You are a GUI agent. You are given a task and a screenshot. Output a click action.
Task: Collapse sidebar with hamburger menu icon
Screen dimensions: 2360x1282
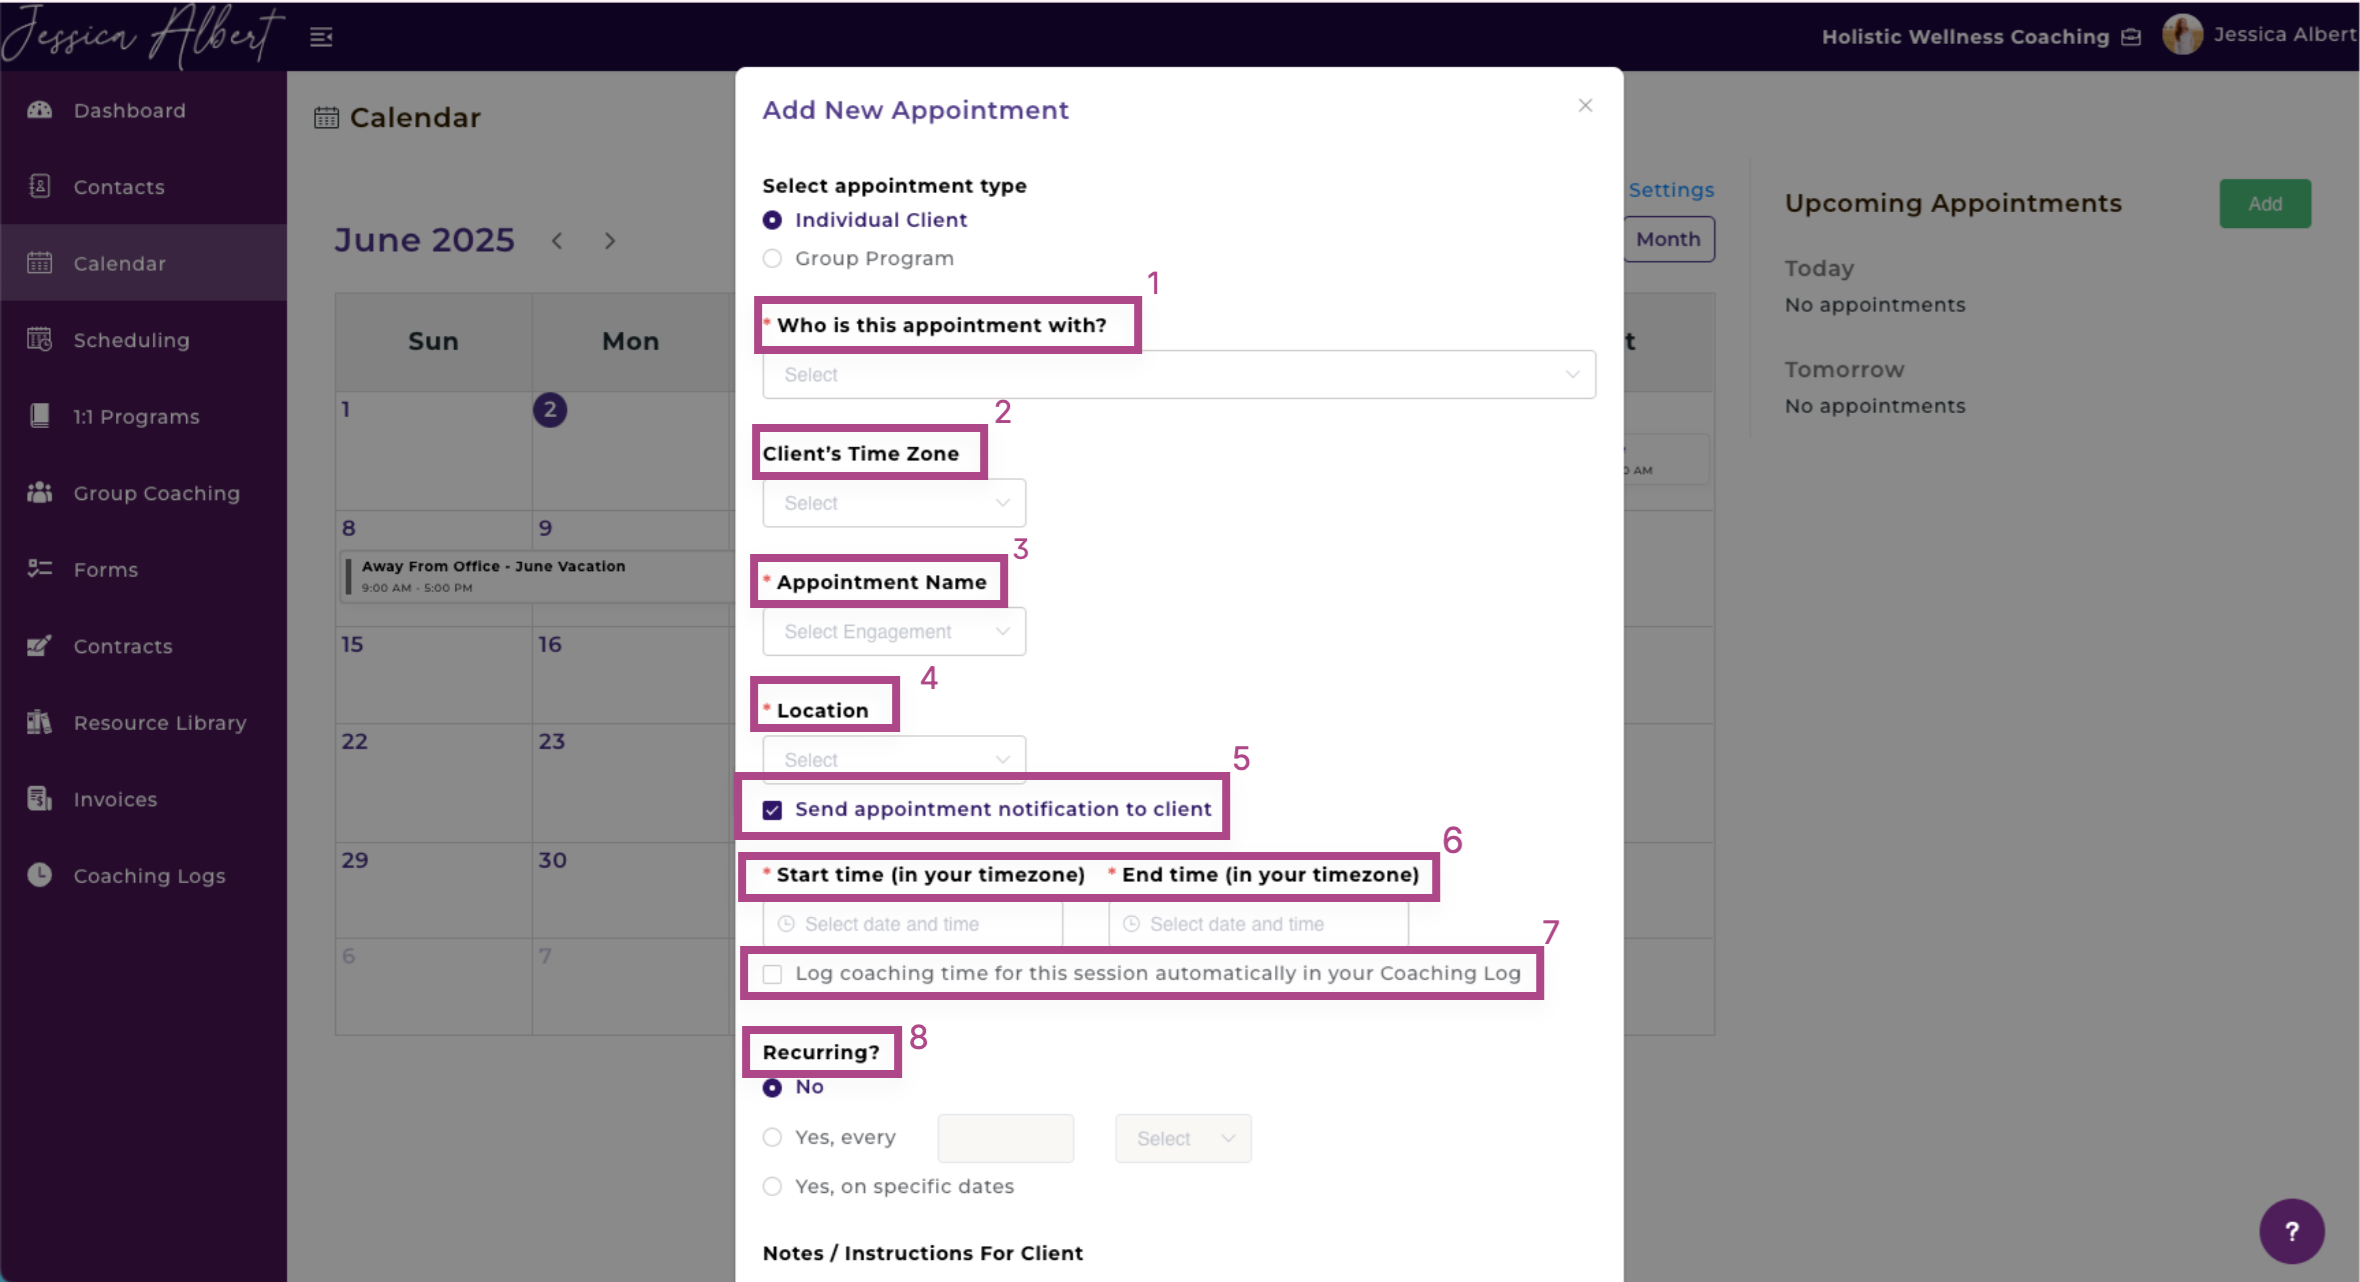coord(321,38)
